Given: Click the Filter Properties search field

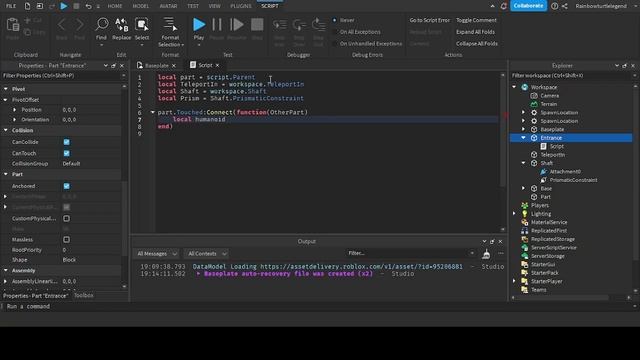Looking at the screenshot, I should point(62,76).
